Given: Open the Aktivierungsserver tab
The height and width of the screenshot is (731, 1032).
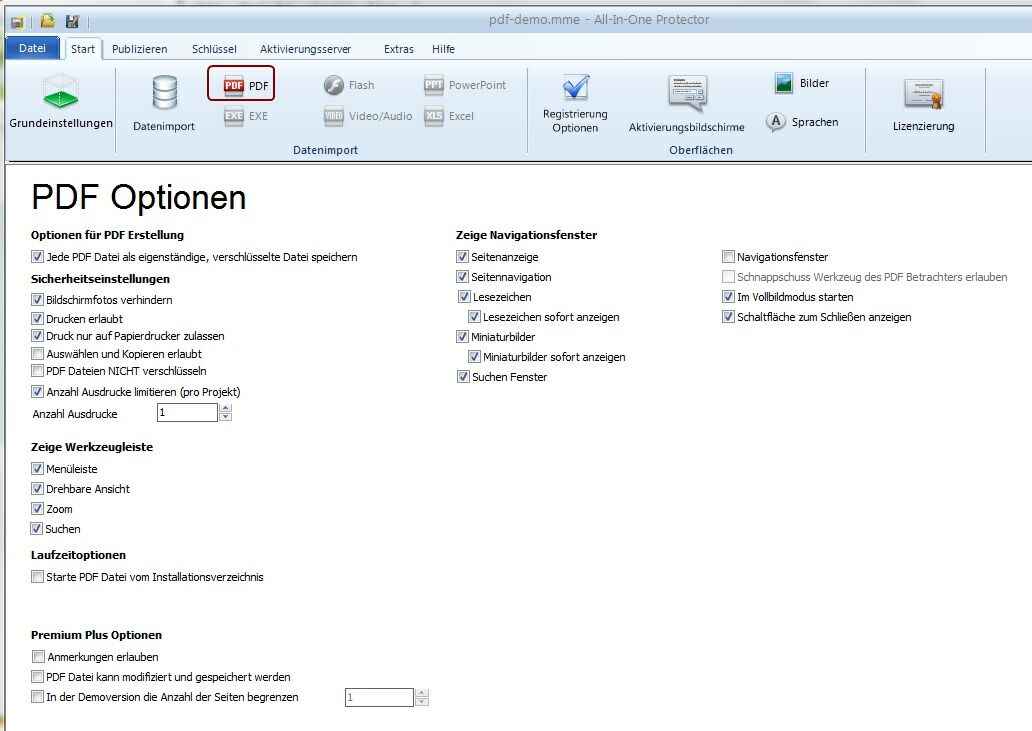Looking at the screenshot, I should 305,49.
